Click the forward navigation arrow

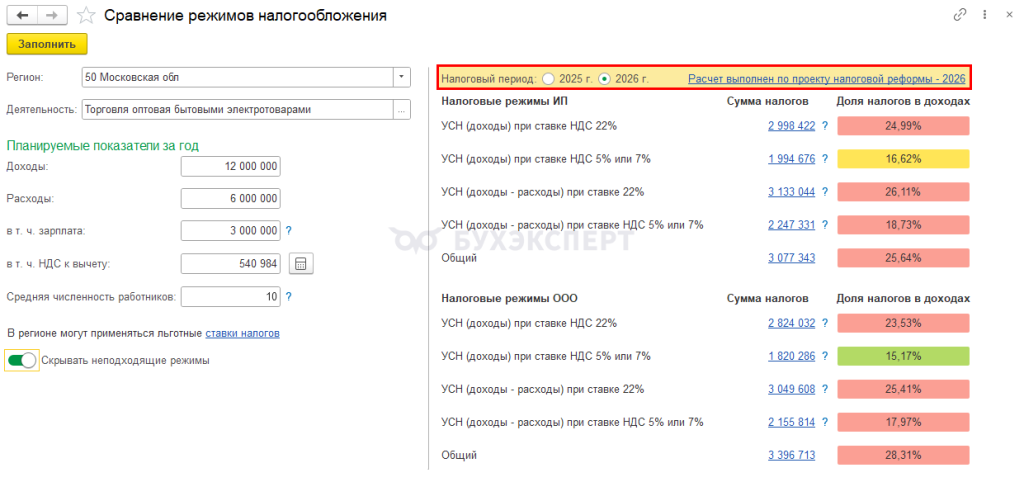52,16
